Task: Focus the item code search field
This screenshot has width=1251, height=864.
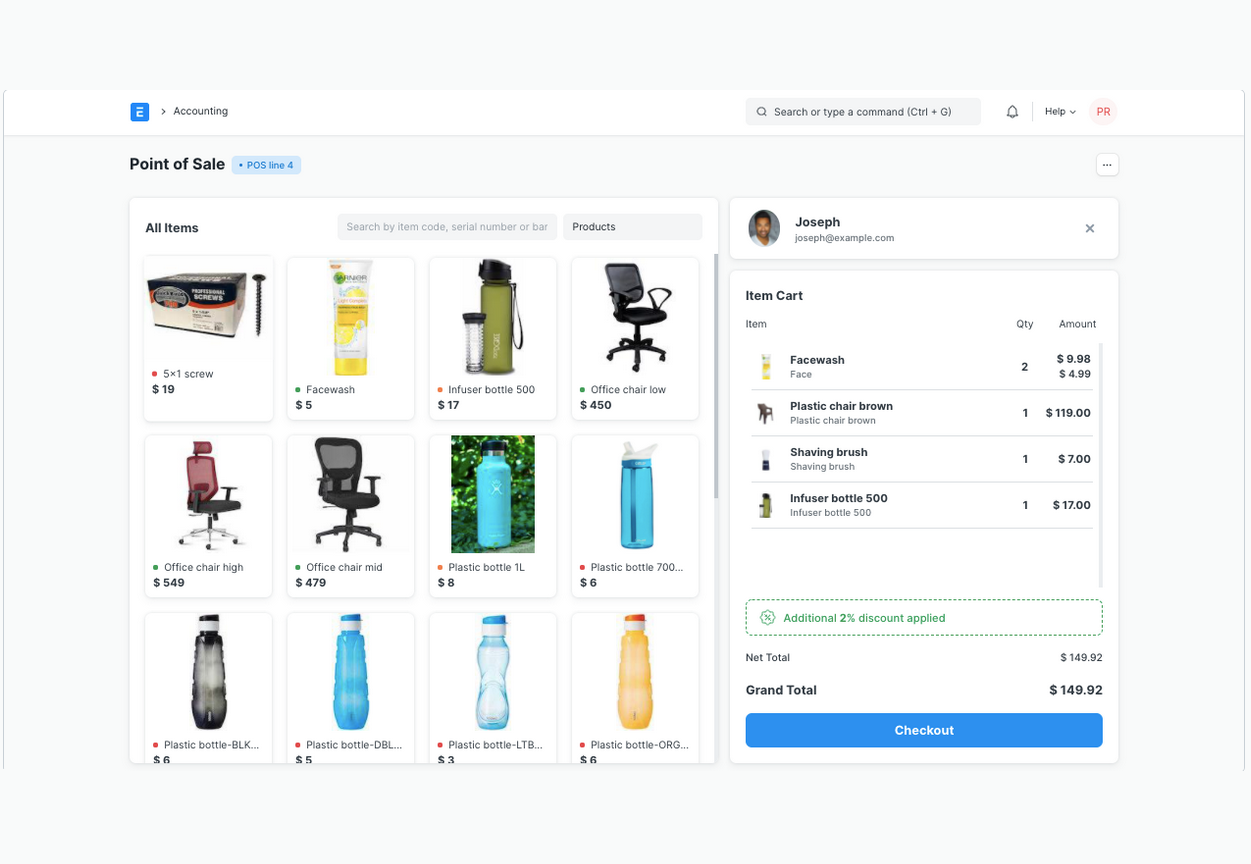Action: 447,227
